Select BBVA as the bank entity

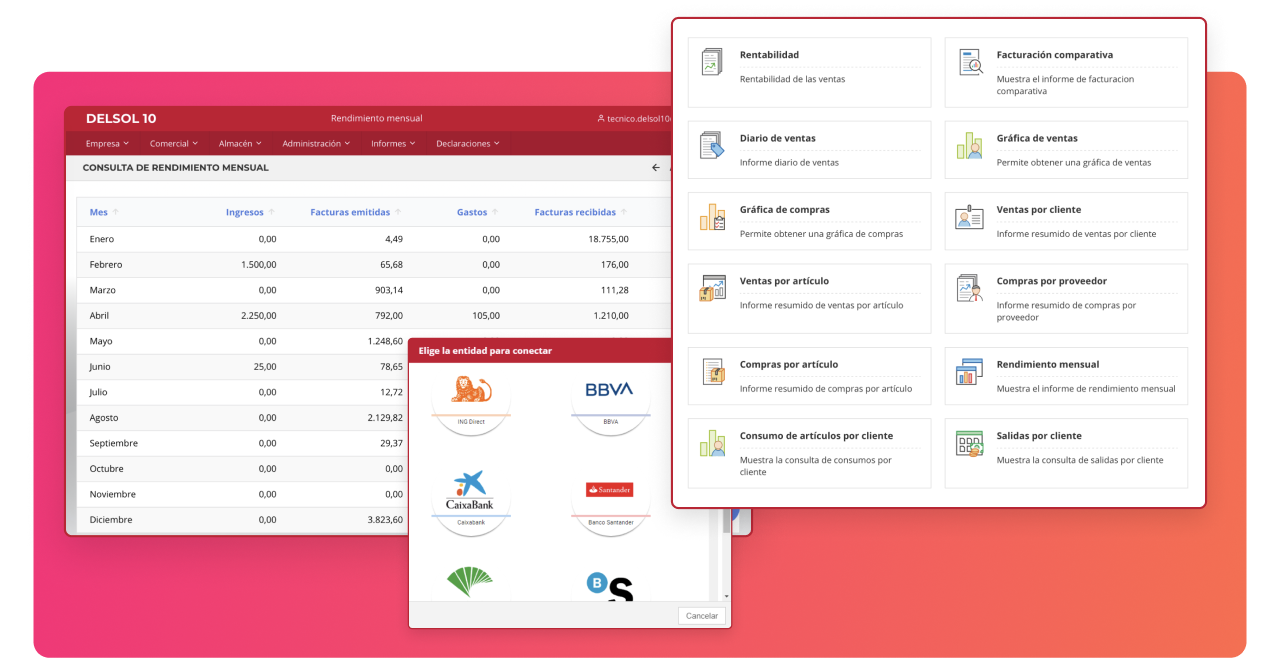point(610,393)
